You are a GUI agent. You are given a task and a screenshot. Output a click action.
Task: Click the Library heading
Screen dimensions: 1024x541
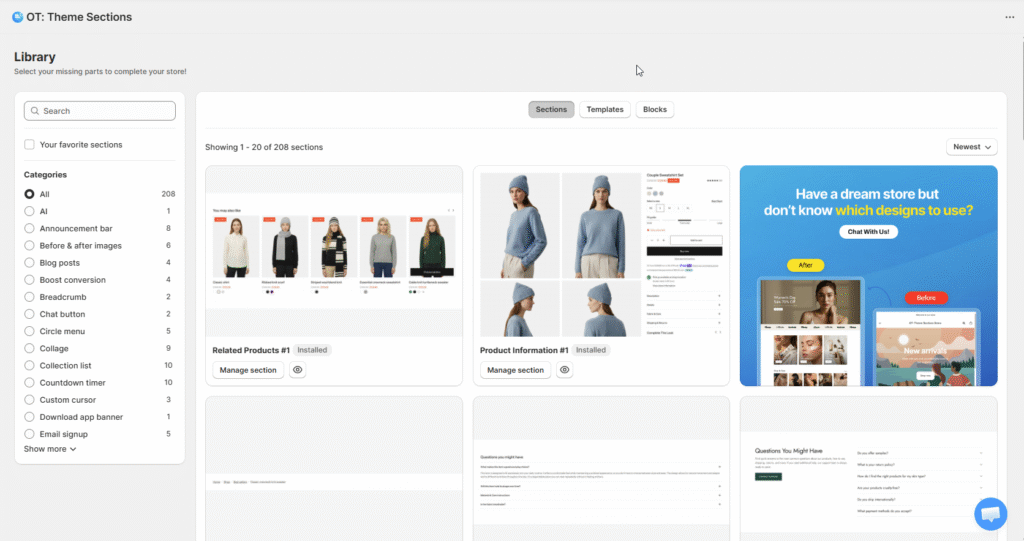35,57
